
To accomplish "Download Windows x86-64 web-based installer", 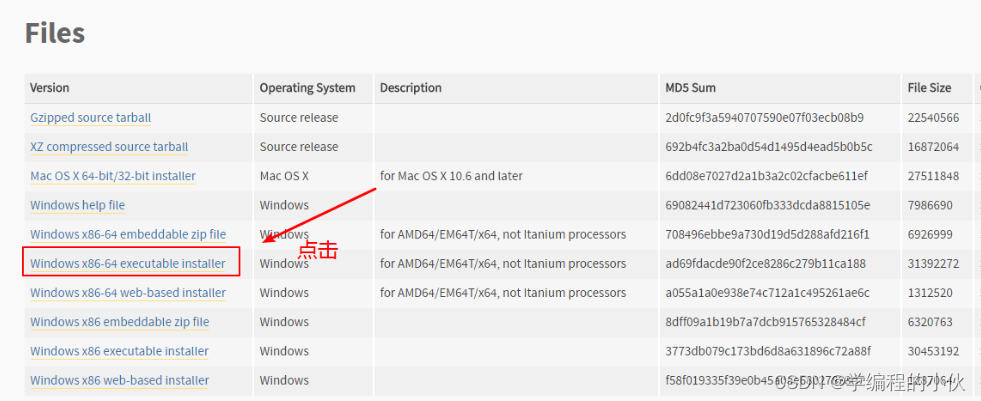I will [128, 293].
